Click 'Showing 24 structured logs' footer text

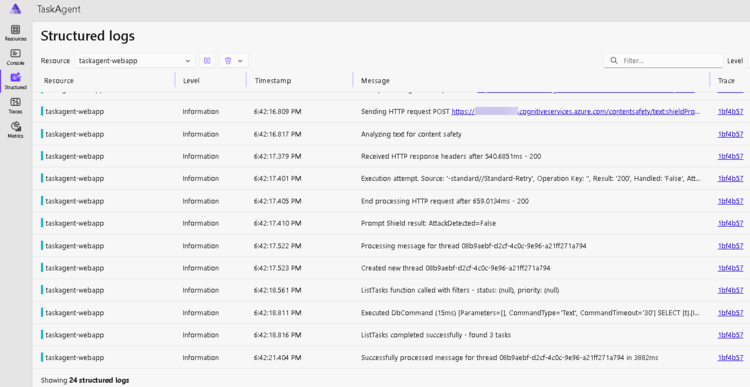coord(85,380)
